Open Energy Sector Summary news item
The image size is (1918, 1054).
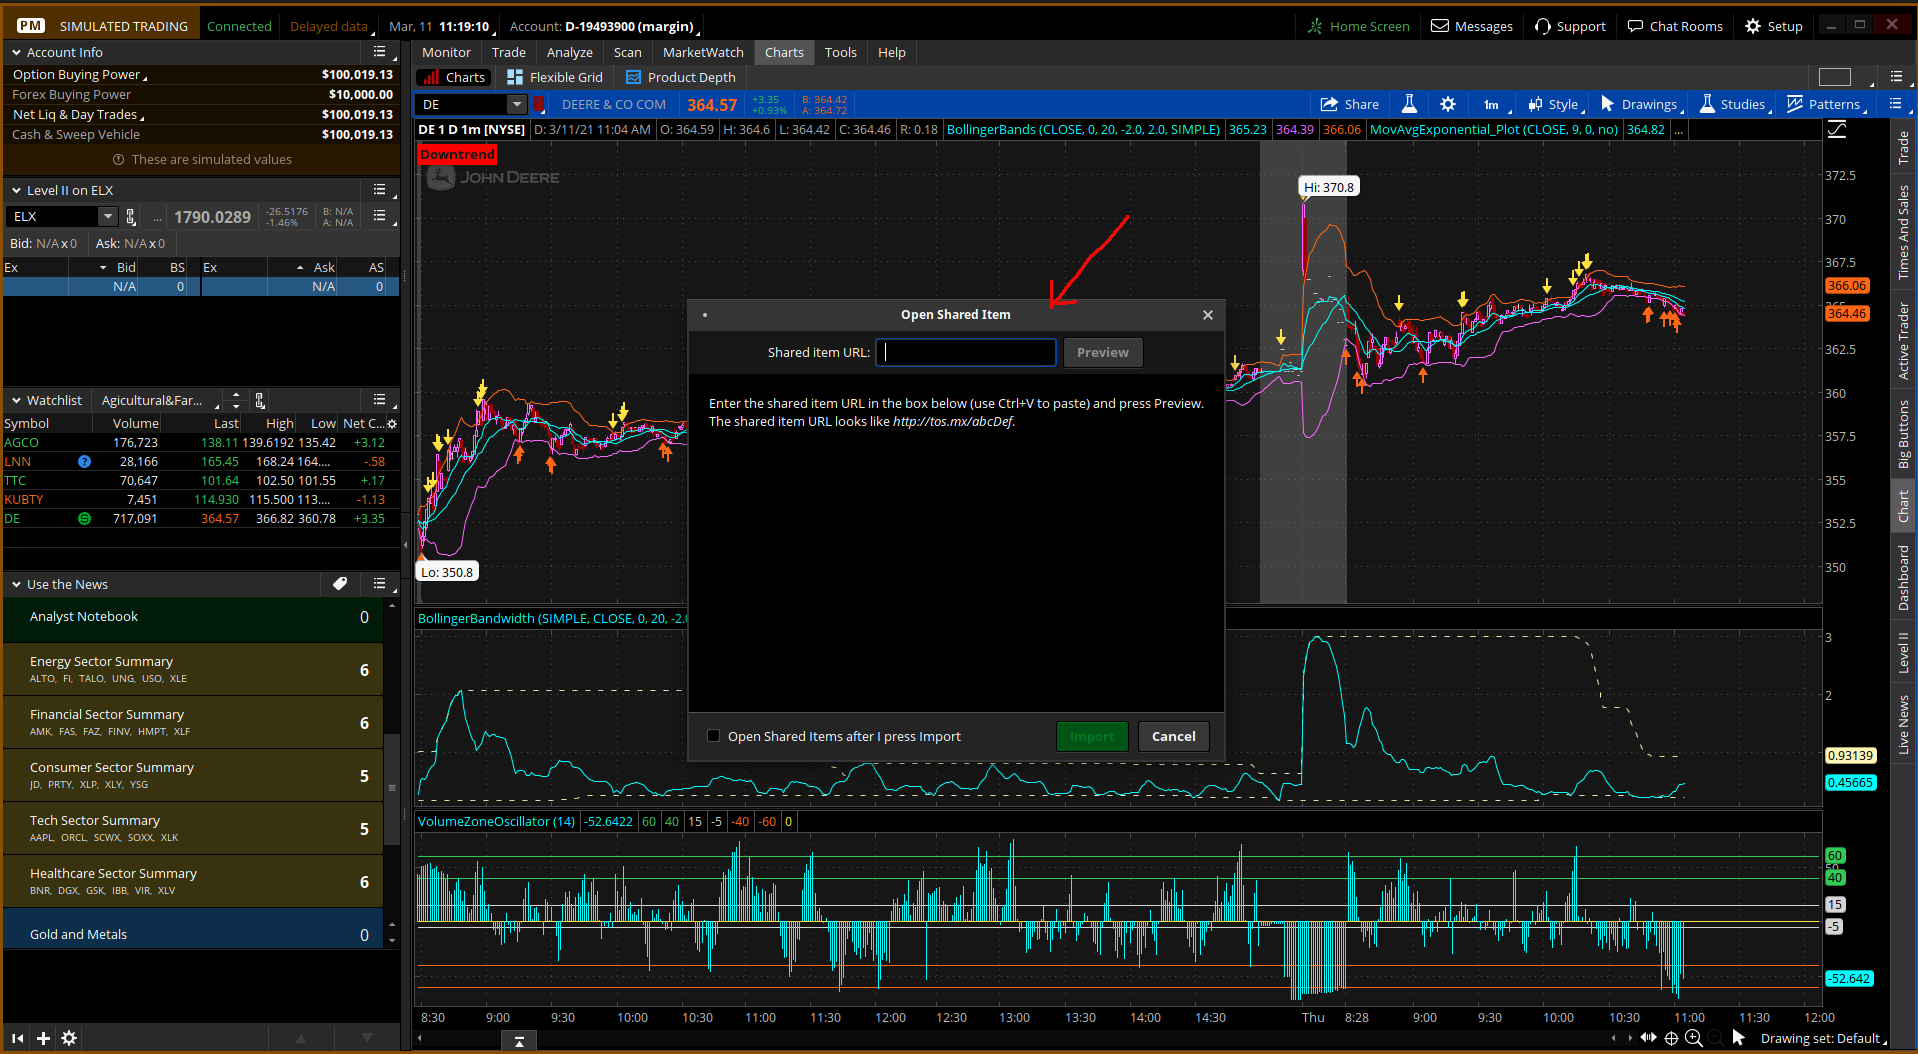pos(193,669)
